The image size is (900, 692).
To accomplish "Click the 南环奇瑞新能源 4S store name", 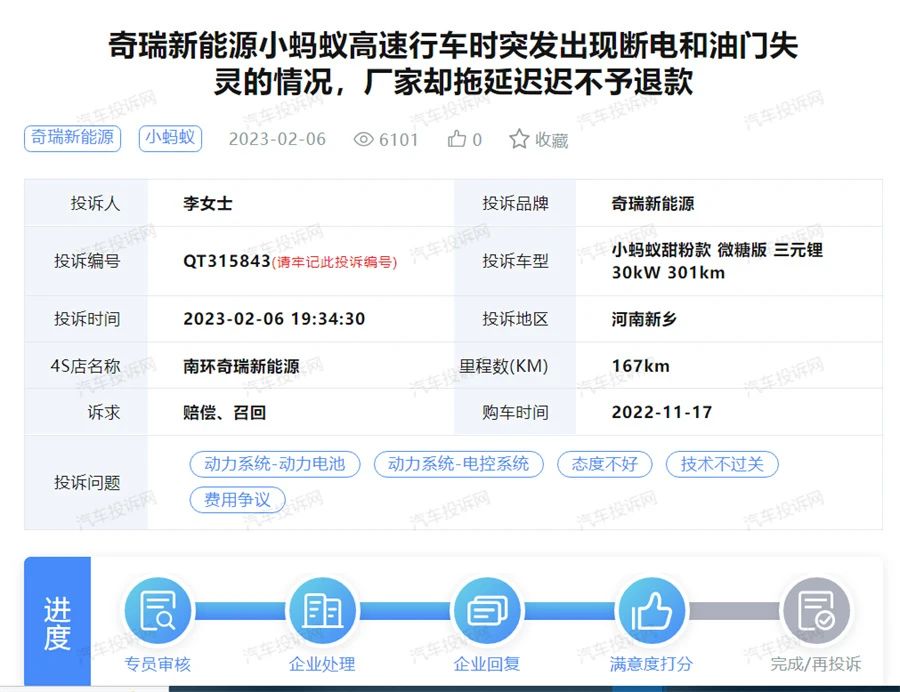I will 241,366.
